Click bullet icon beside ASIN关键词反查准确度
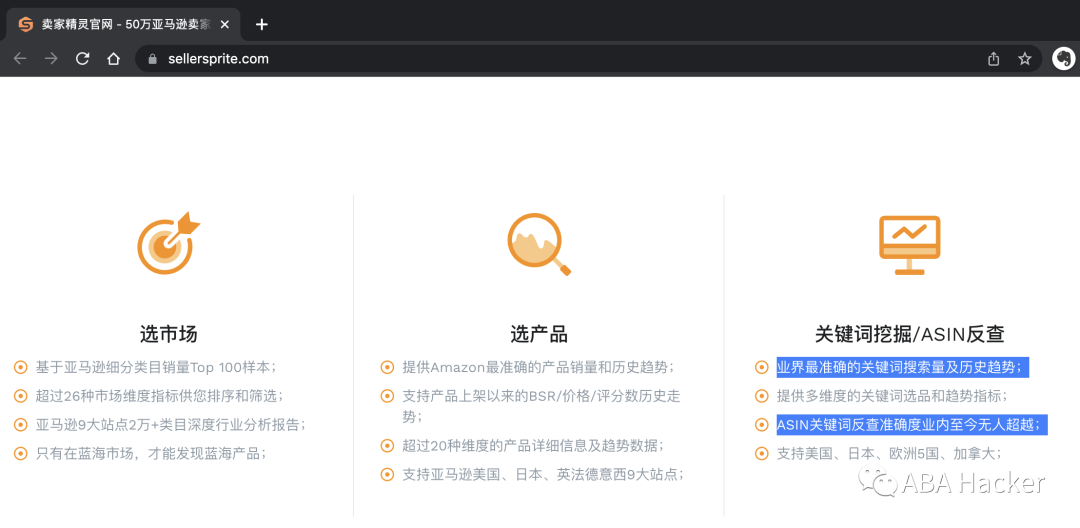Image resolution: width=1080 pixels, height=528 pixels. (x=761, y=425)
